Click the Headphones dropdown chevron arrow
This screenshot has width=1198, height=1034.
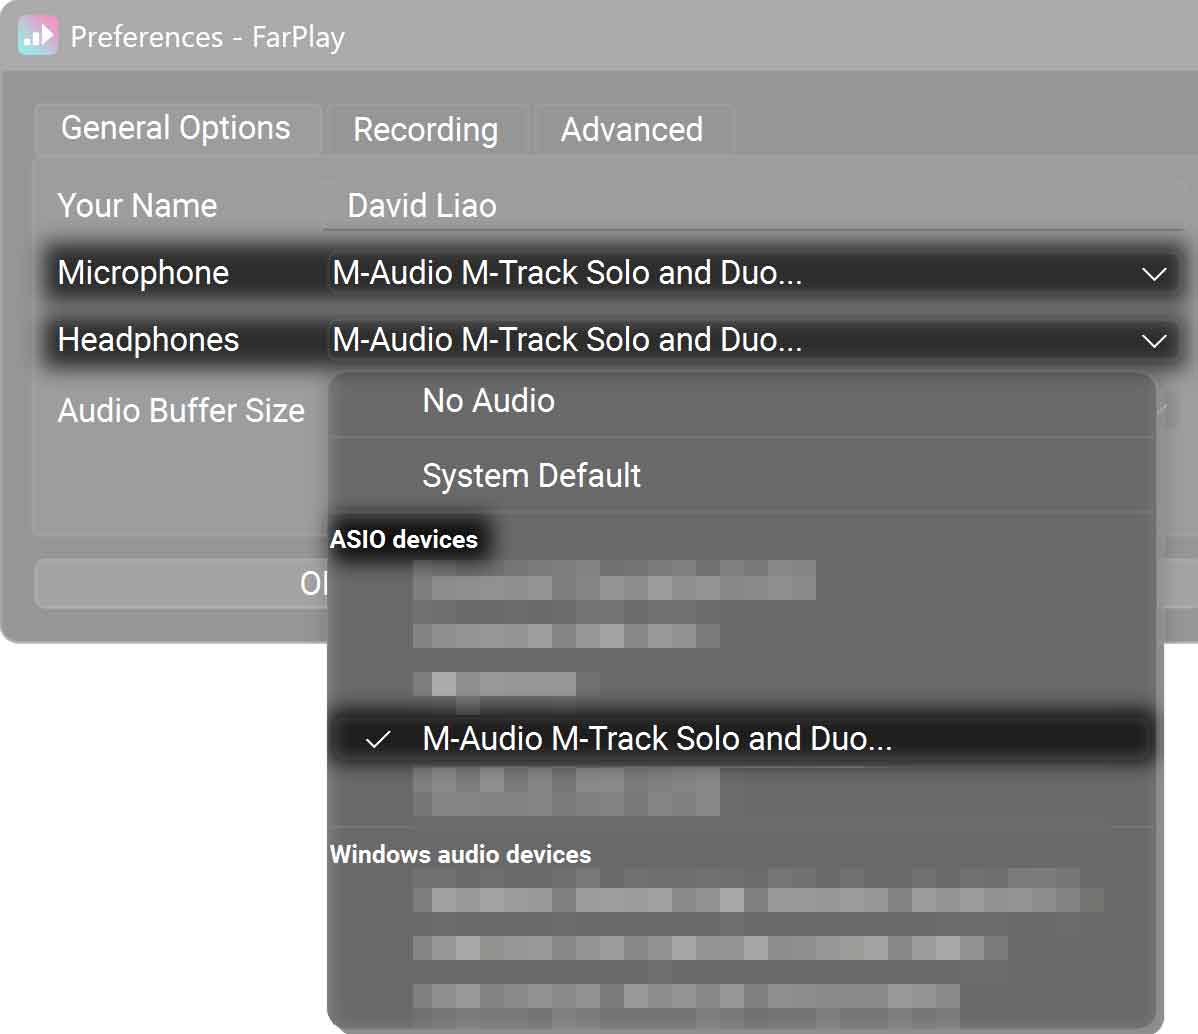[x=1154, y=341]
